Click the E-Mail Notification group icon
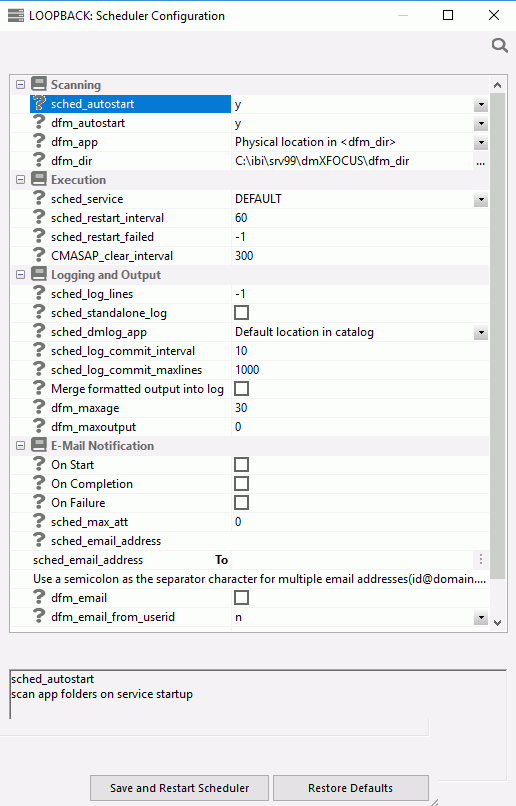The width and height of the screenshot is (516, 806). 39,445
